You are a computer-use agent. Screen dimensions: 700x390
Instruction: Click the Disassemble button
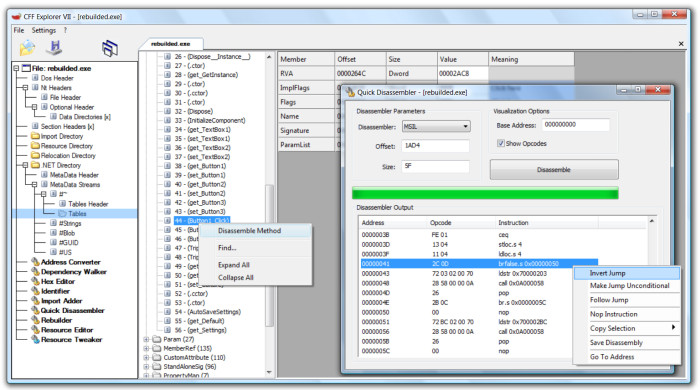pyautogui.click(x=554, y=170)
